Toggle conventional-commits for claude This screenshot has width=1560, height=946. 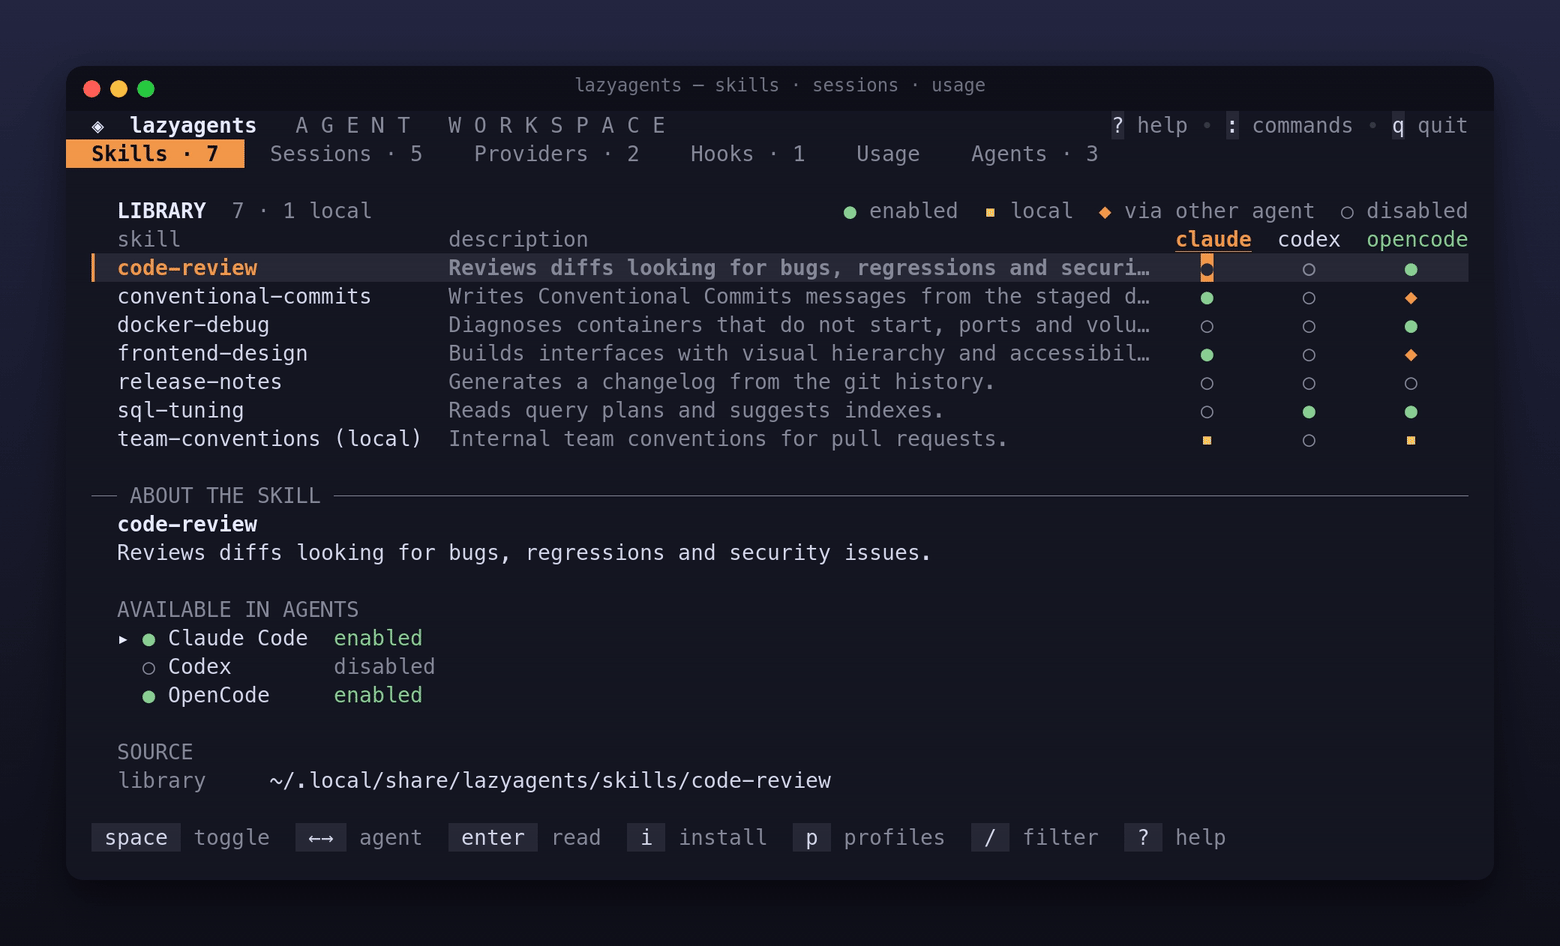tap(1207, 298)
